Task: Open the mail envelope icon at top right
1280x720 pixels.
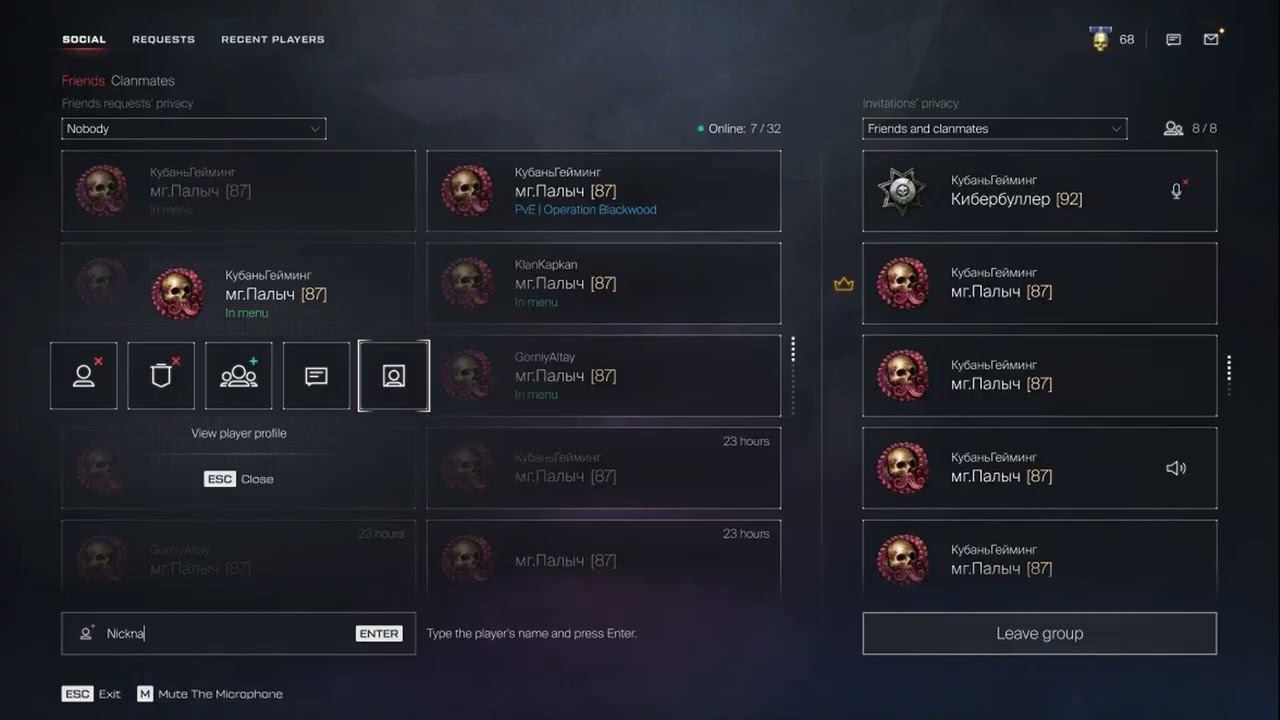Action: (x=1211, y=40)
